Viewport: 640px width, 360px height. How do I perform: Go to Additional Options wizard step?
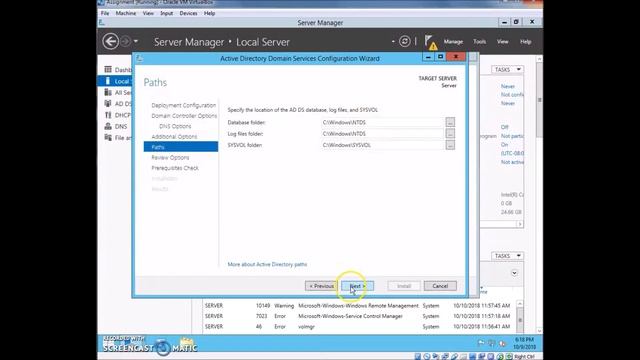(x=174, y=137)
